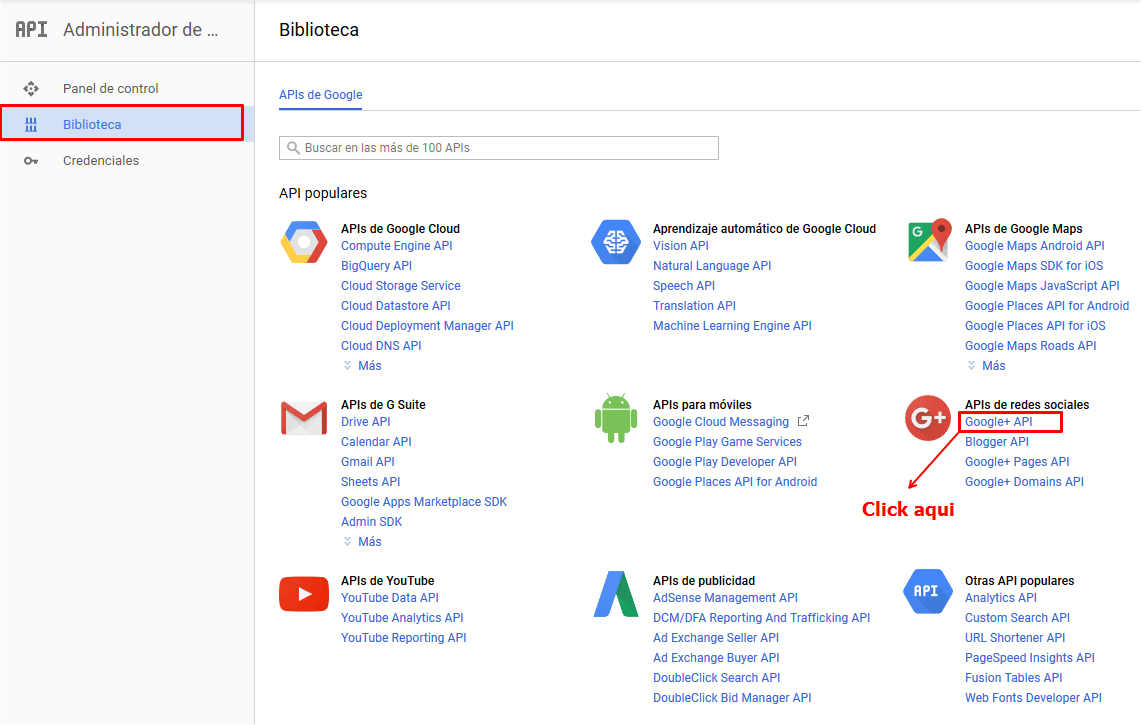Switch to the APIs de Google tab

[x=320, y=95]
